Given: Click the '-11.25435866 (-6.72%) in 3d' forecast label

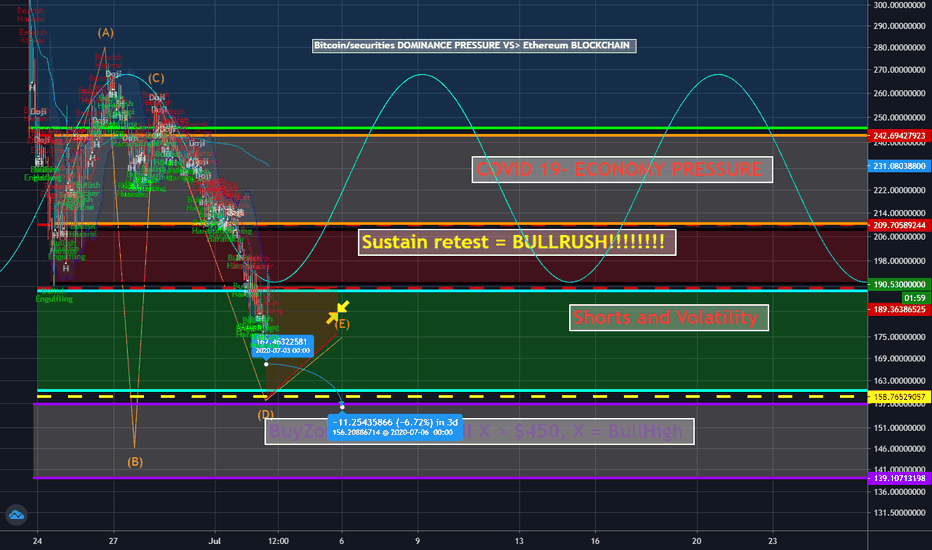Looking at the screenshot, I should point(395,427).
